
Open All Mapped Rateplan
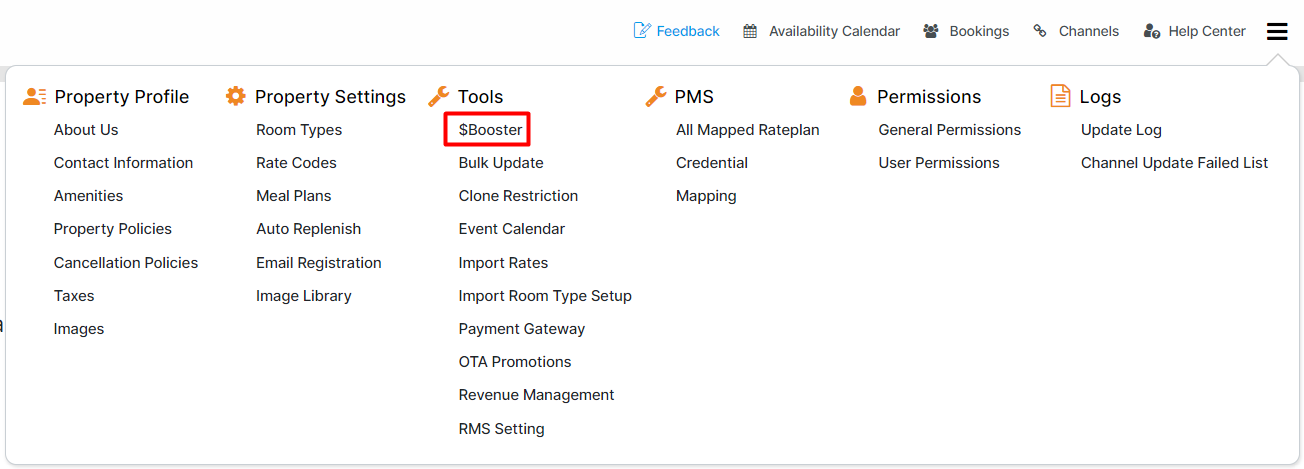pyautogui.click(x=748, y=130)
